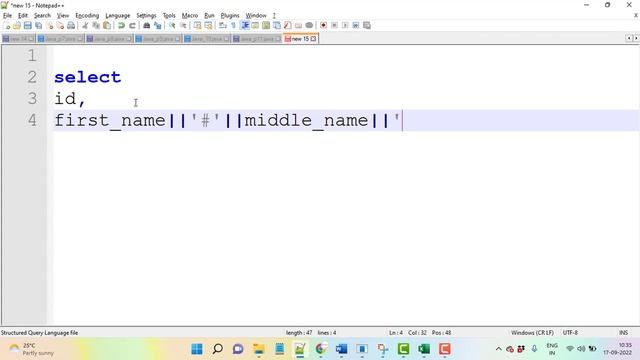Undo the last edit from toolbar

[121, 25]
